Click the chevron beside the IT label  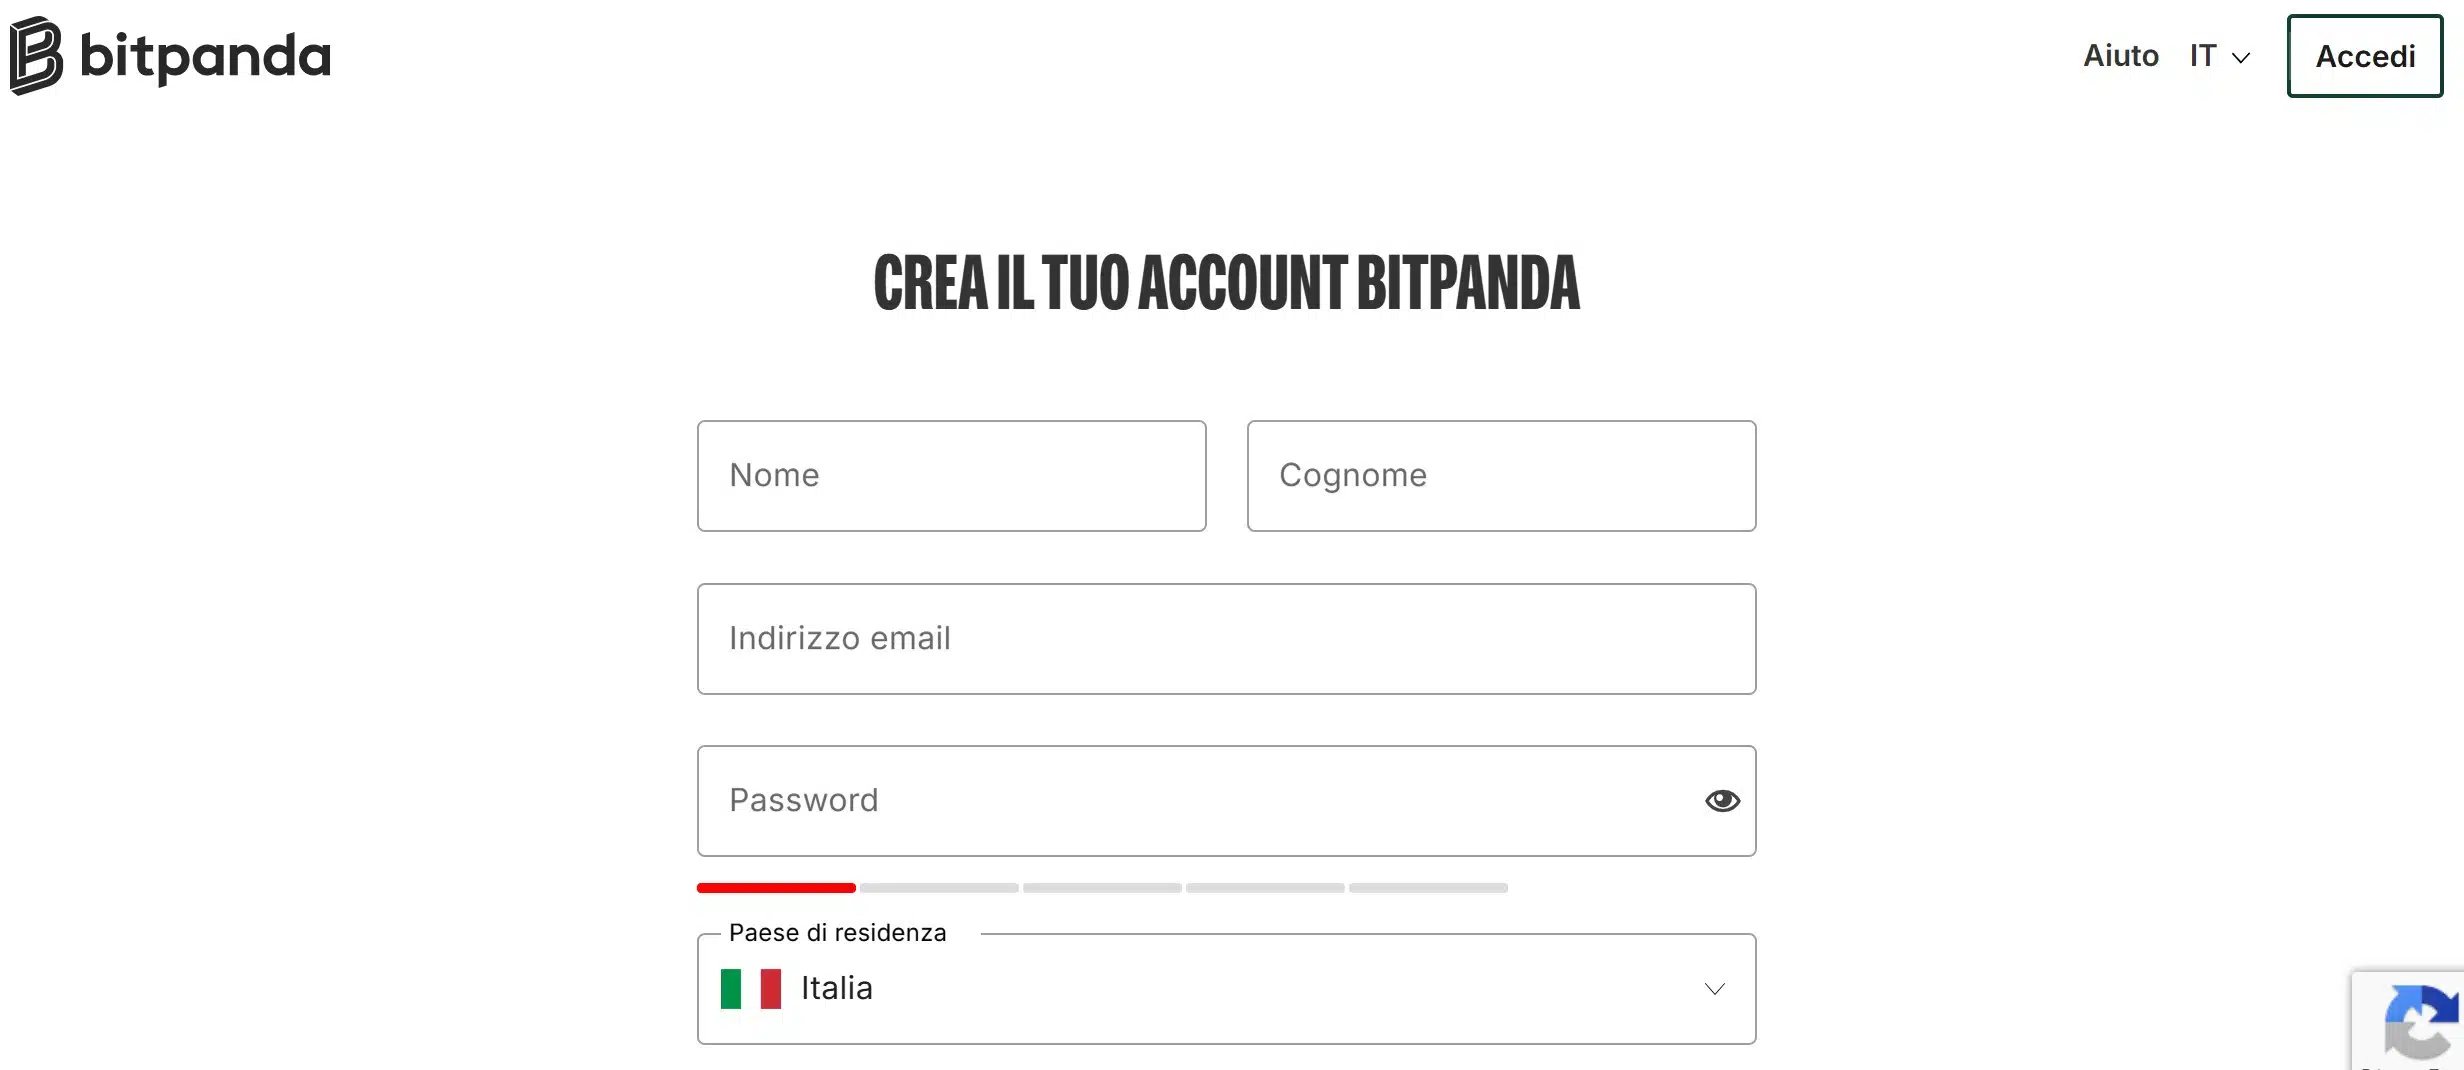click(x=2240, y=58)
